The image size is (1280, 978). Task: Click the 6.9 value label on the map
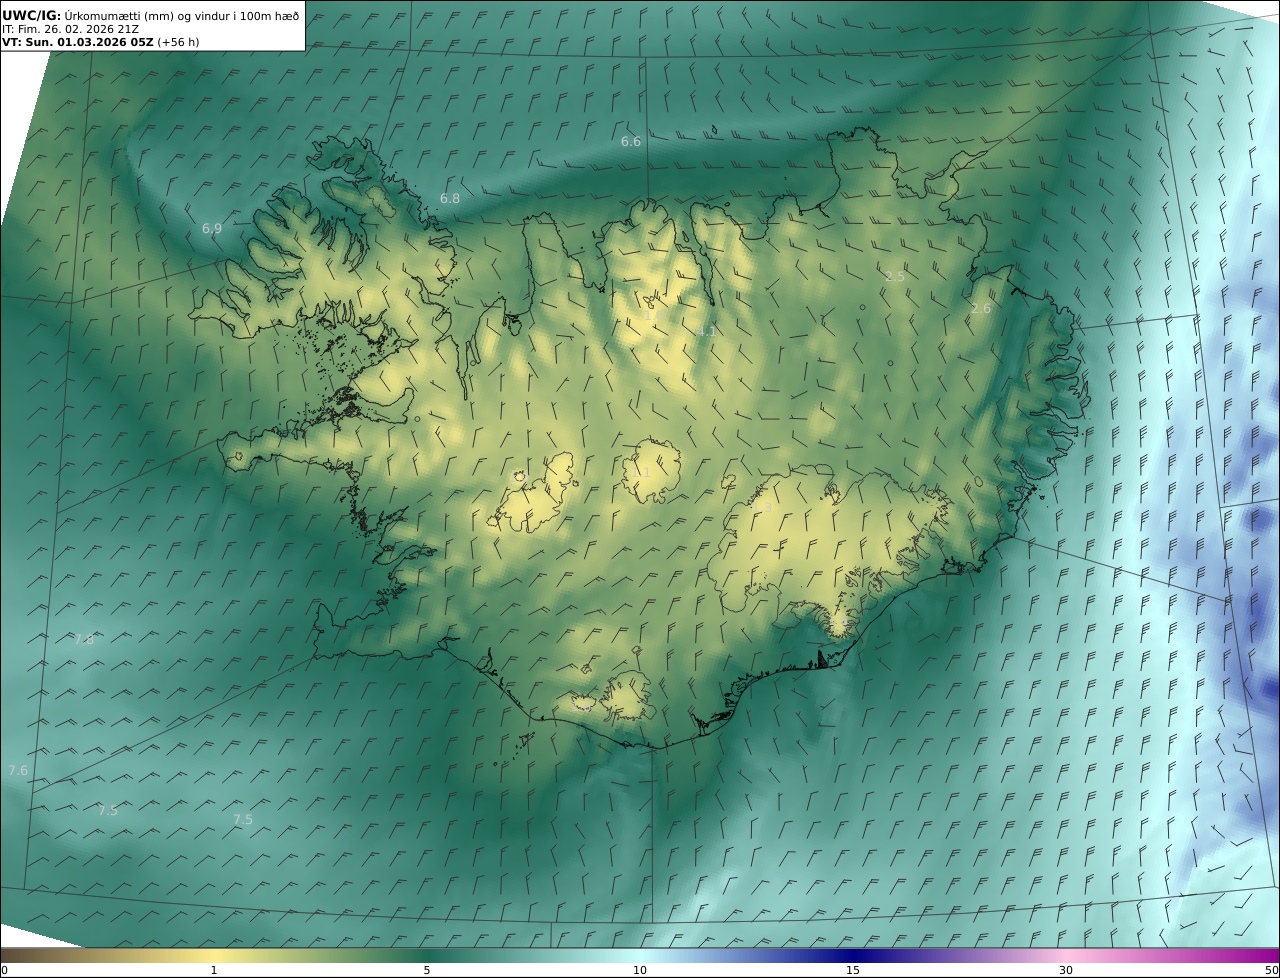(212, 229)
